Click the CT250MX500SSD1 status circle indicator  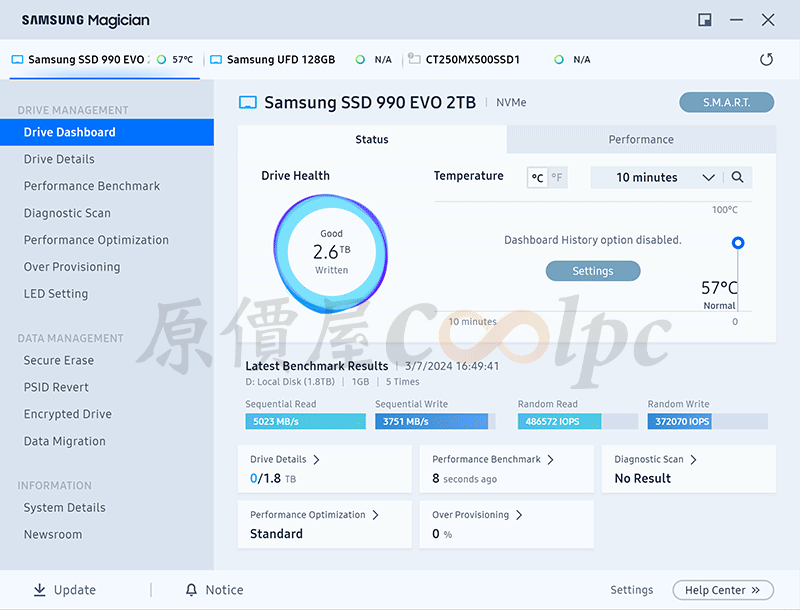(x=559, y=60)
